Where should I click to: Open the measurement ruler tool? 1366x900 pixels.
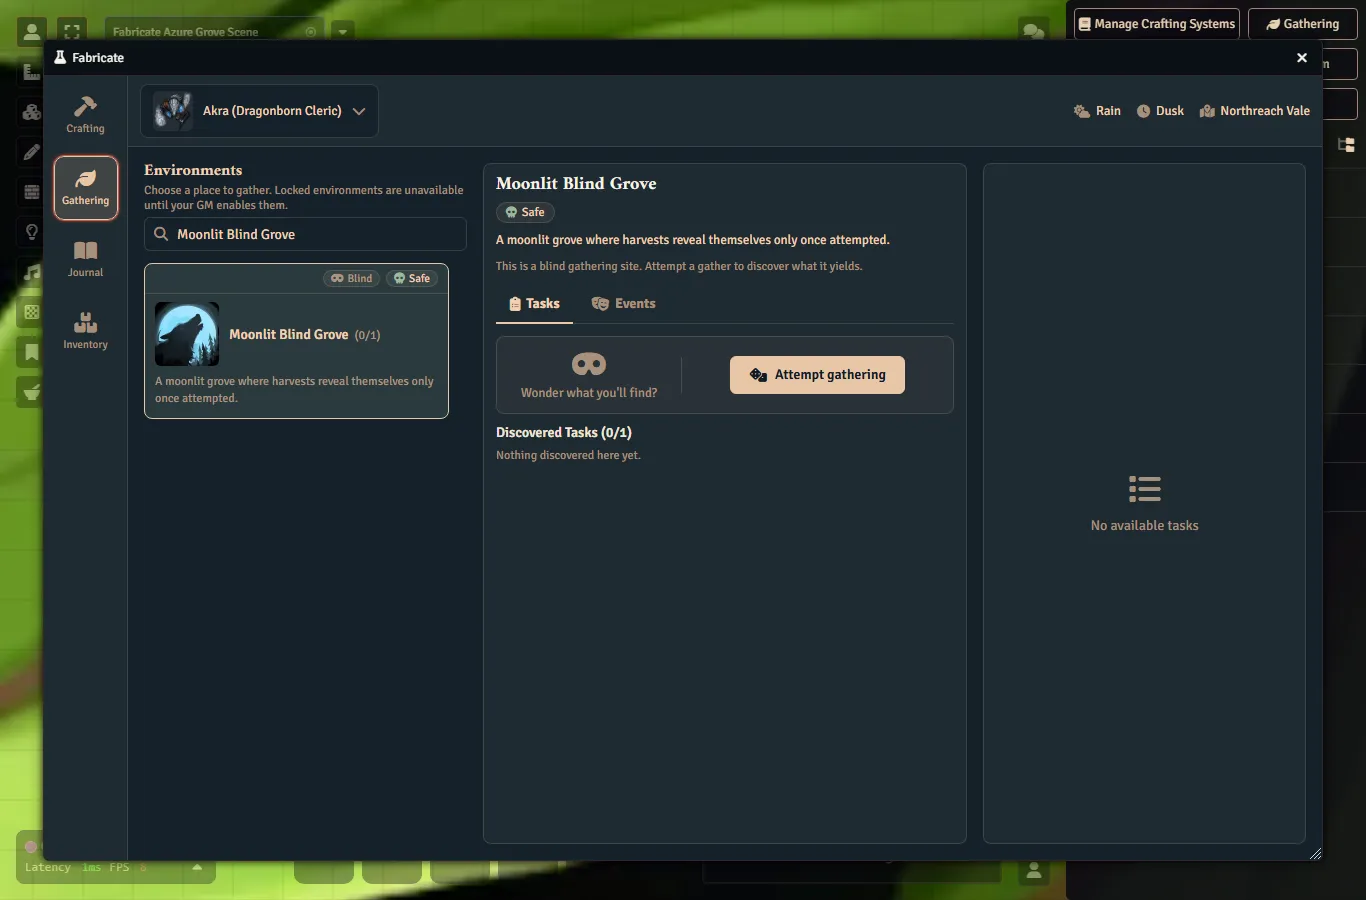point(31,71)
